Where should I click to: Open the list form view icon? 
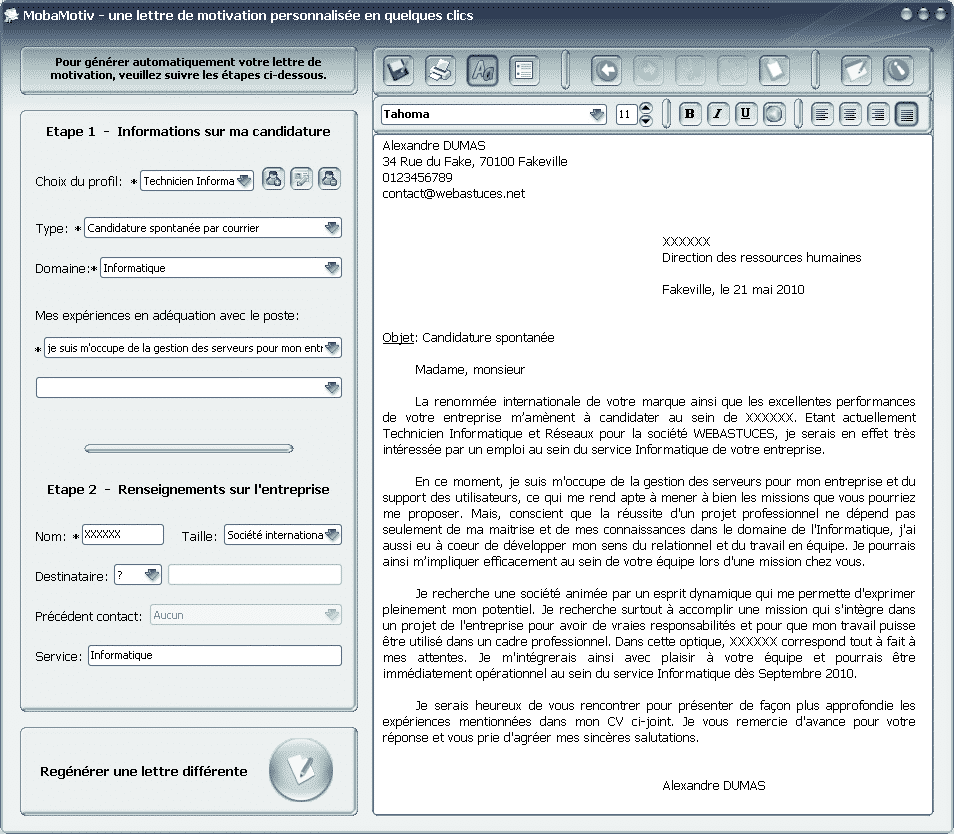[x=523, y=71]
